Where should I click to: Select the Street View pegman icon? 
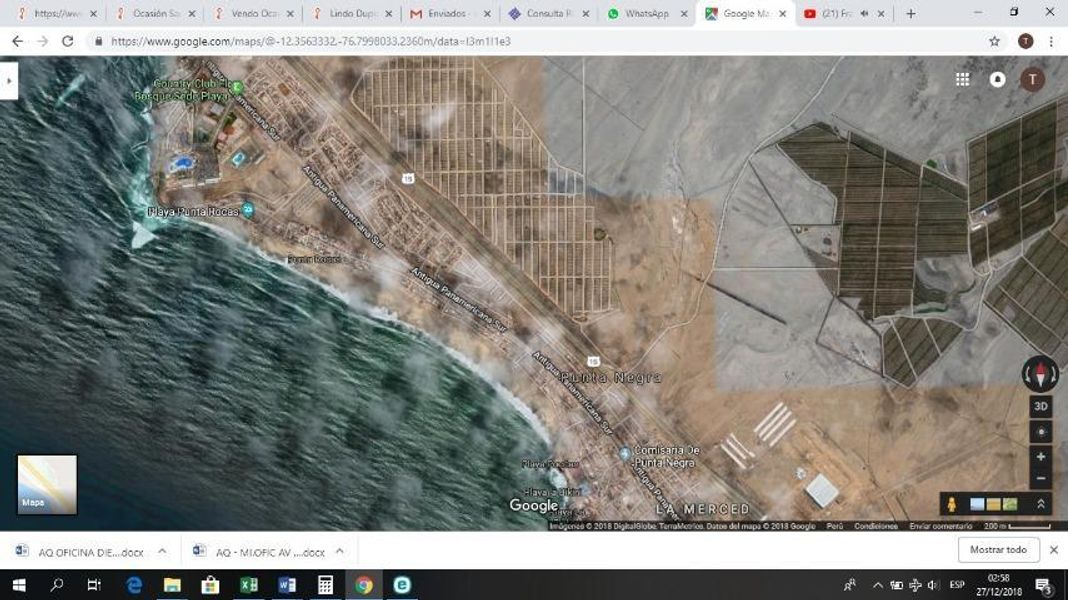coord(952,504)
